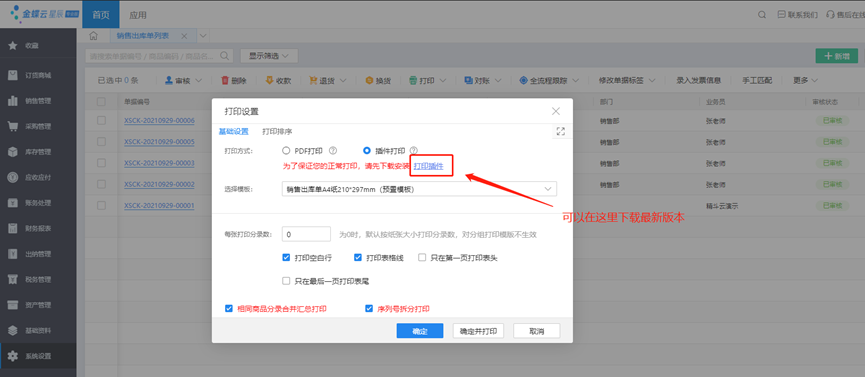Click the 删除 trash toolbar button
This screenshot has height=377, width=865.
[x=234, y=81]
